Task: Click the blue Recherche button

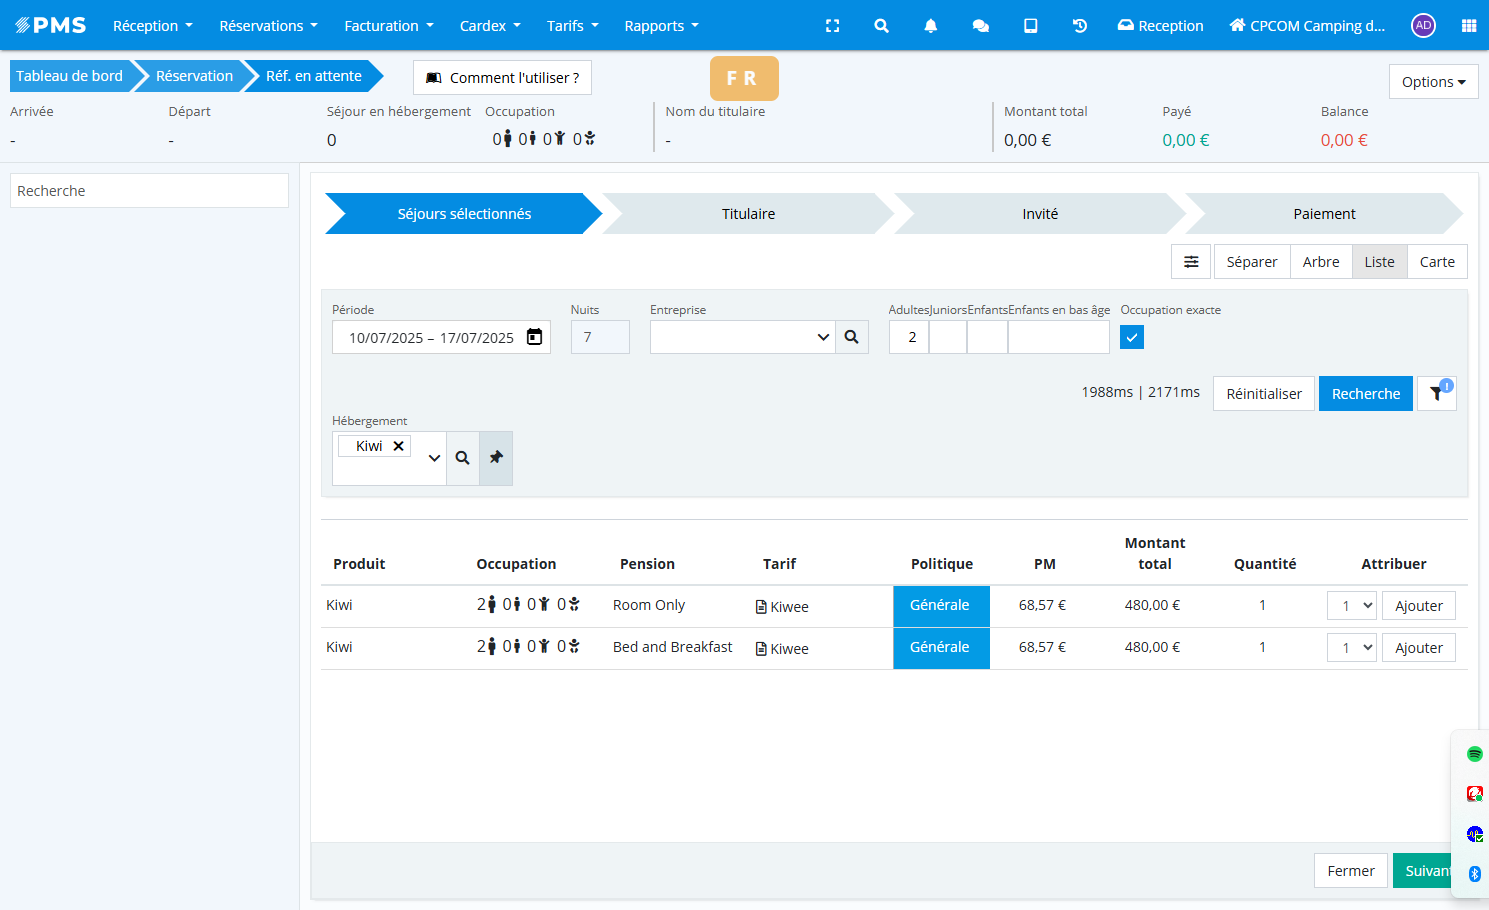Action: pos(1365,394)
